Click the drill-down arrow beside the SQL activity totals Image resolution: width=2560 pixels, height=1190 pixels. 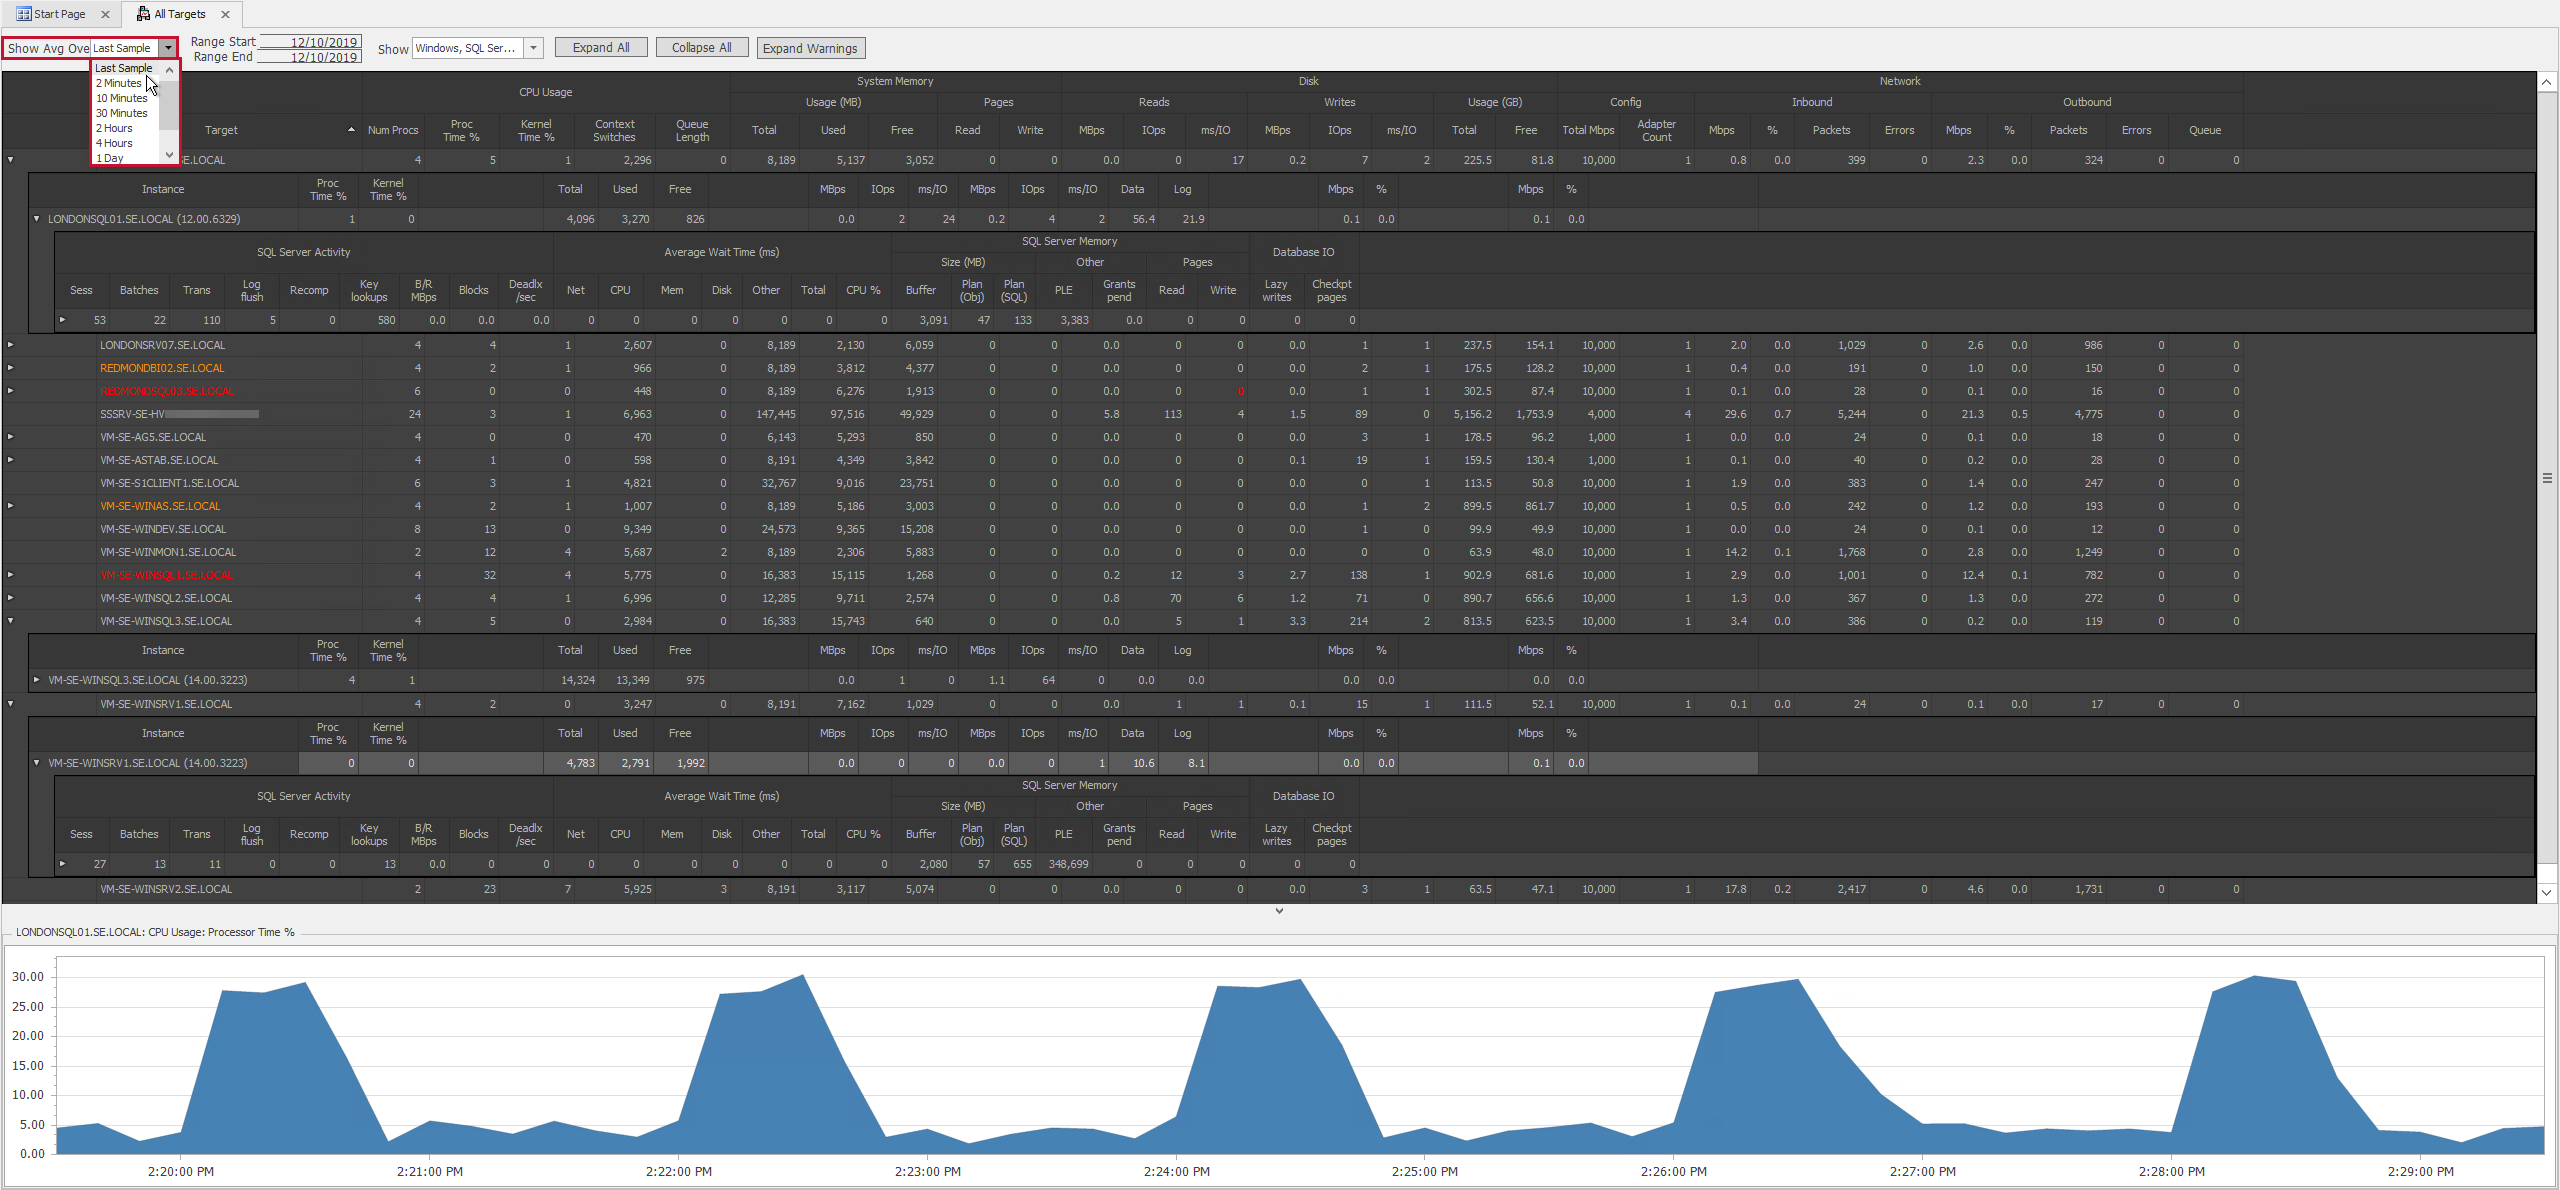[62, 319]
